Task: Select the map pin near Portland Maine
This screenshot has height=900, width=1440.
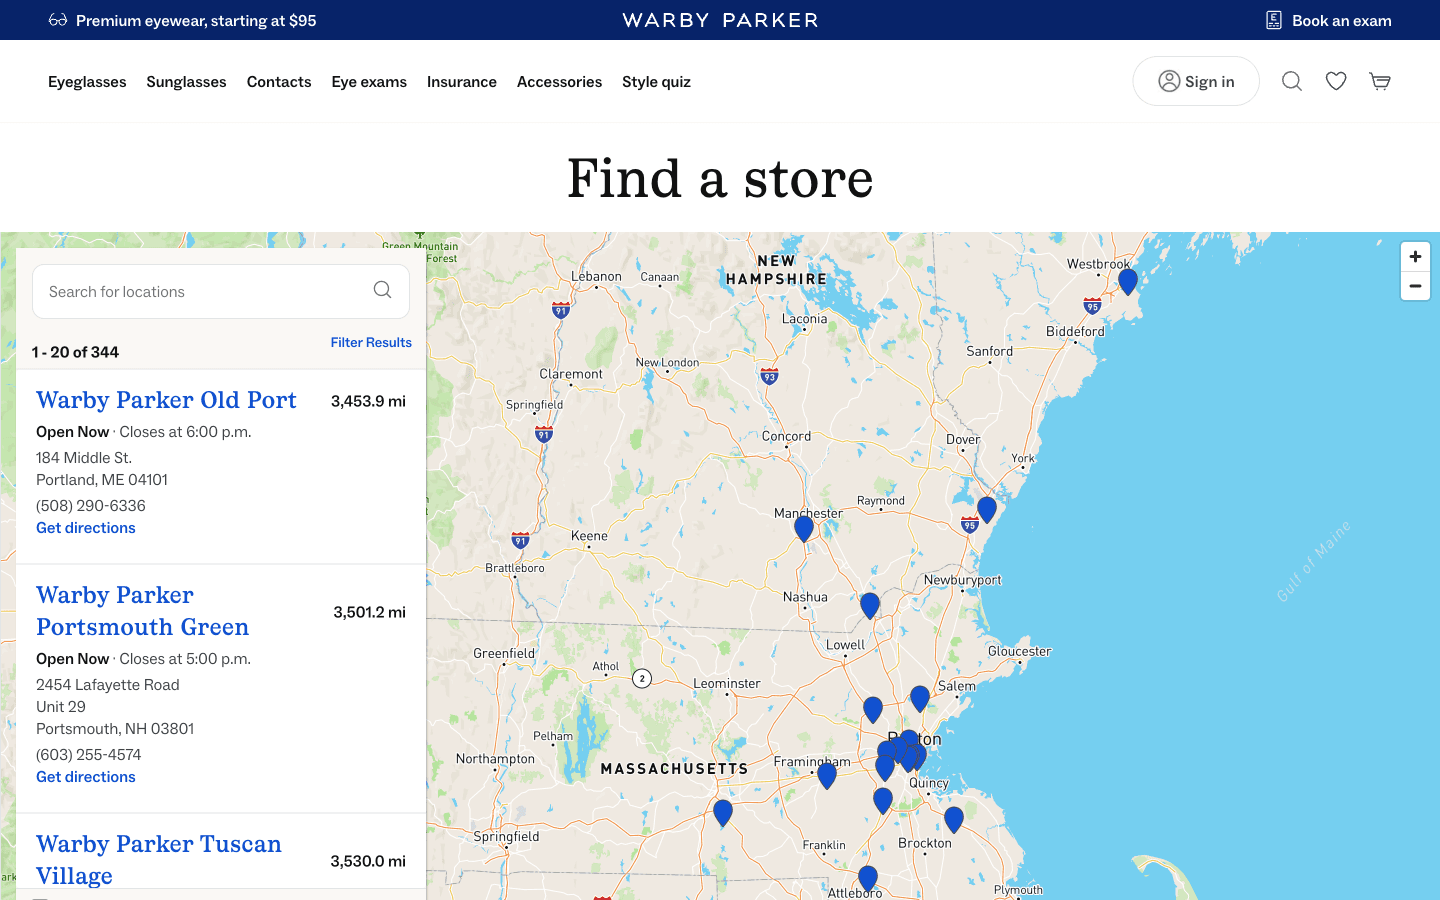Action: (1128, 282)
